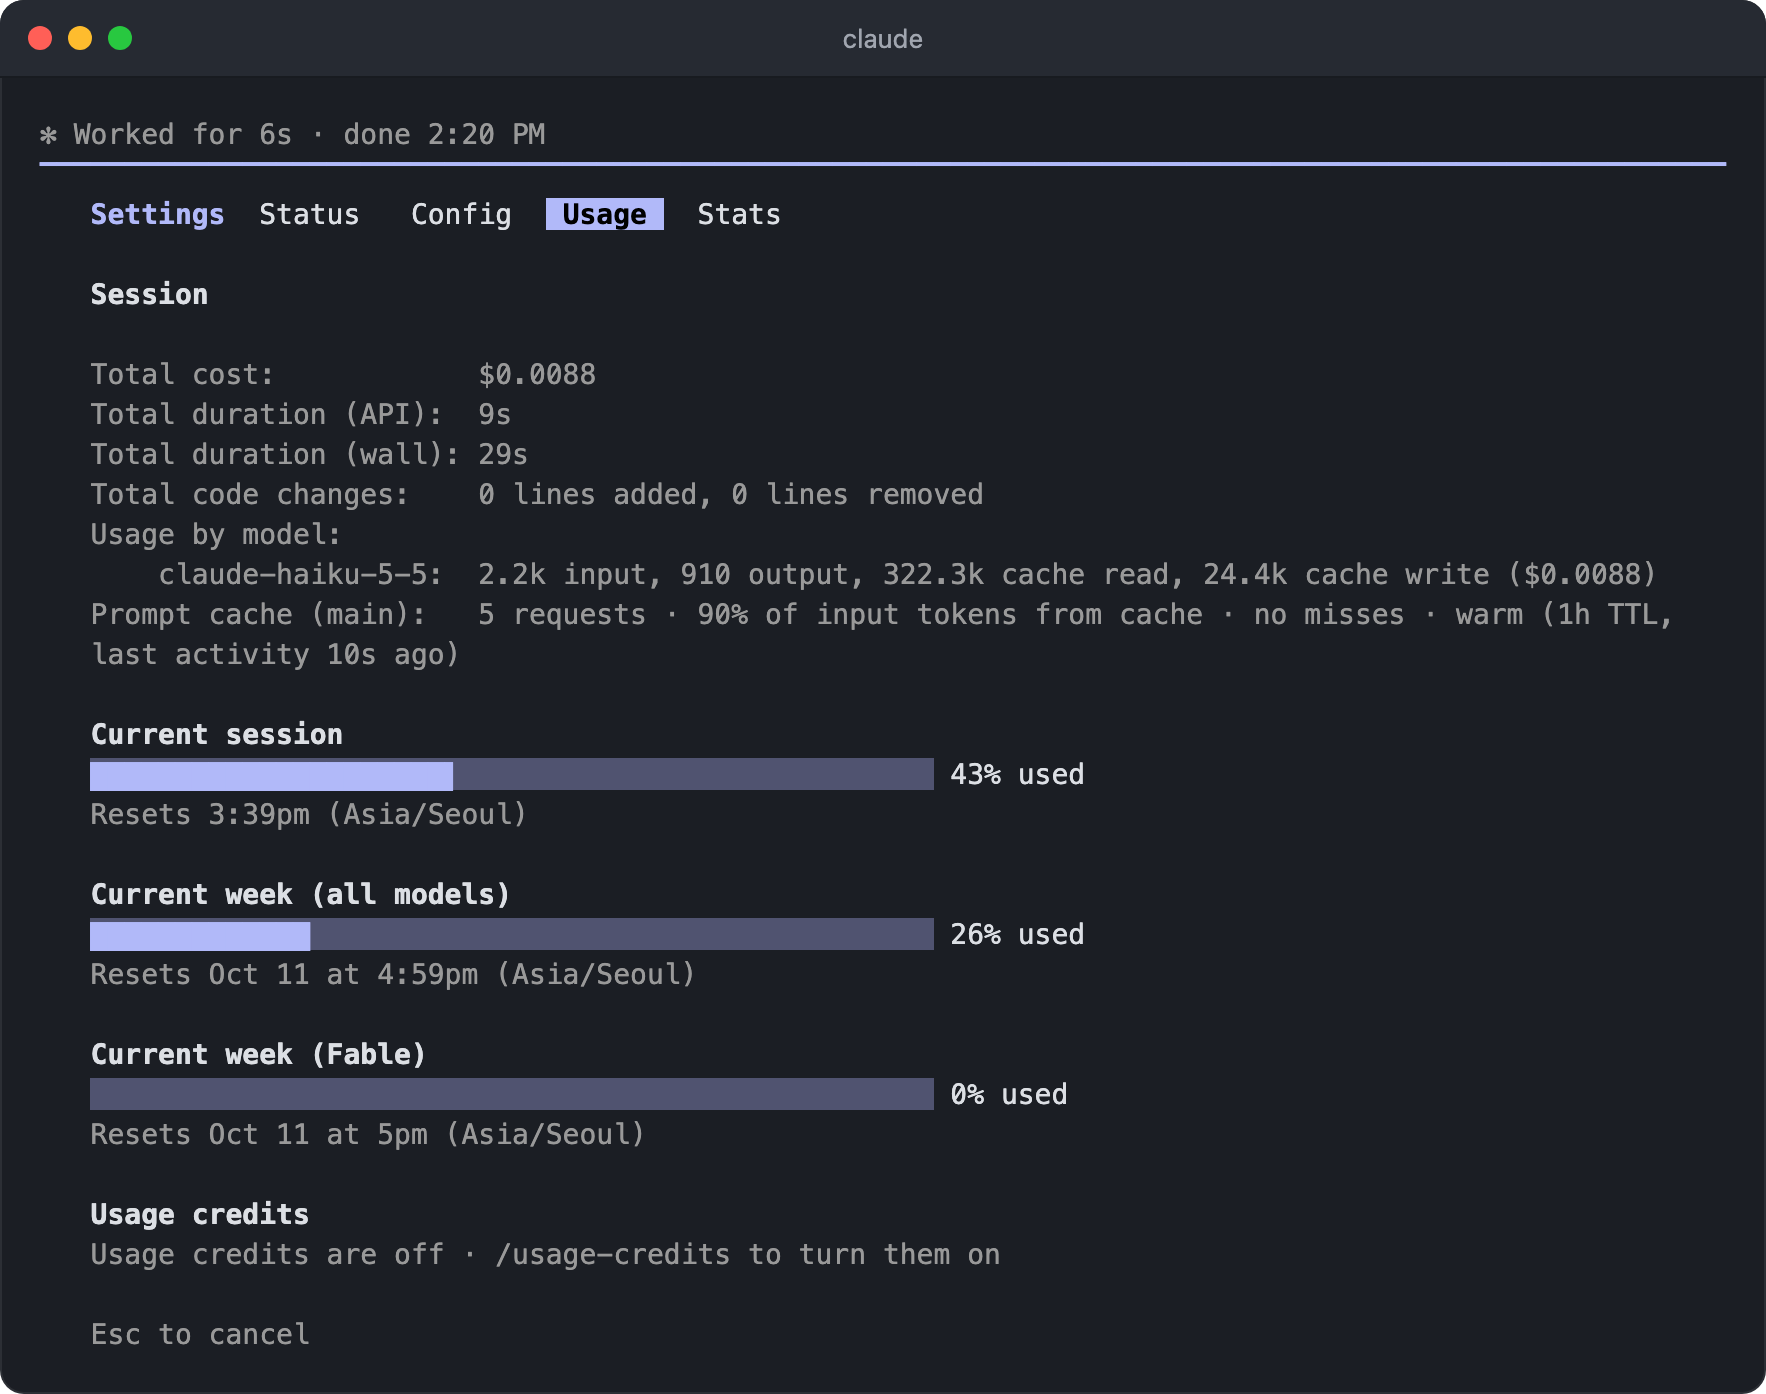Viewport: 1766px width, 1394px height.
Task: Click the Current session usage bar
Action: point(512,774)
